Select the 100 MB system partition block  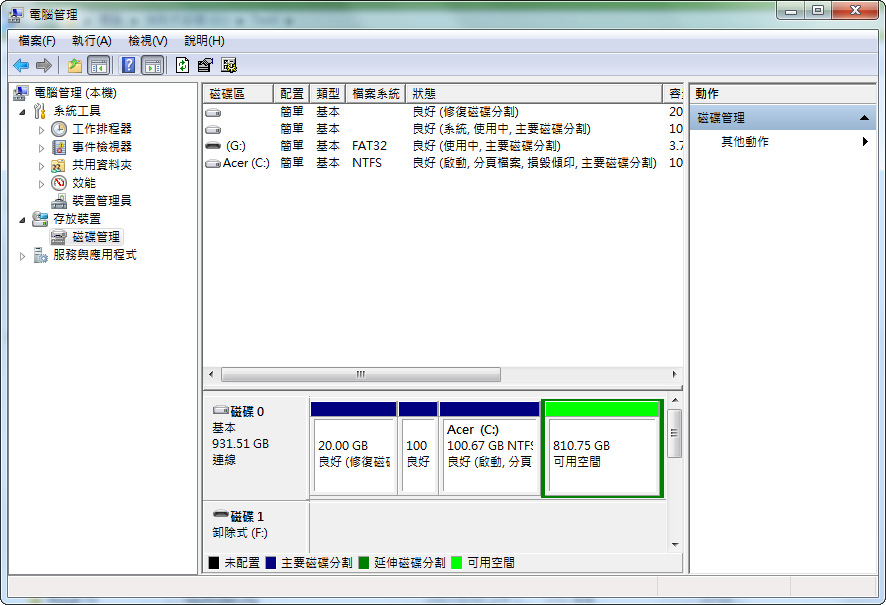(x=418, y=449)
